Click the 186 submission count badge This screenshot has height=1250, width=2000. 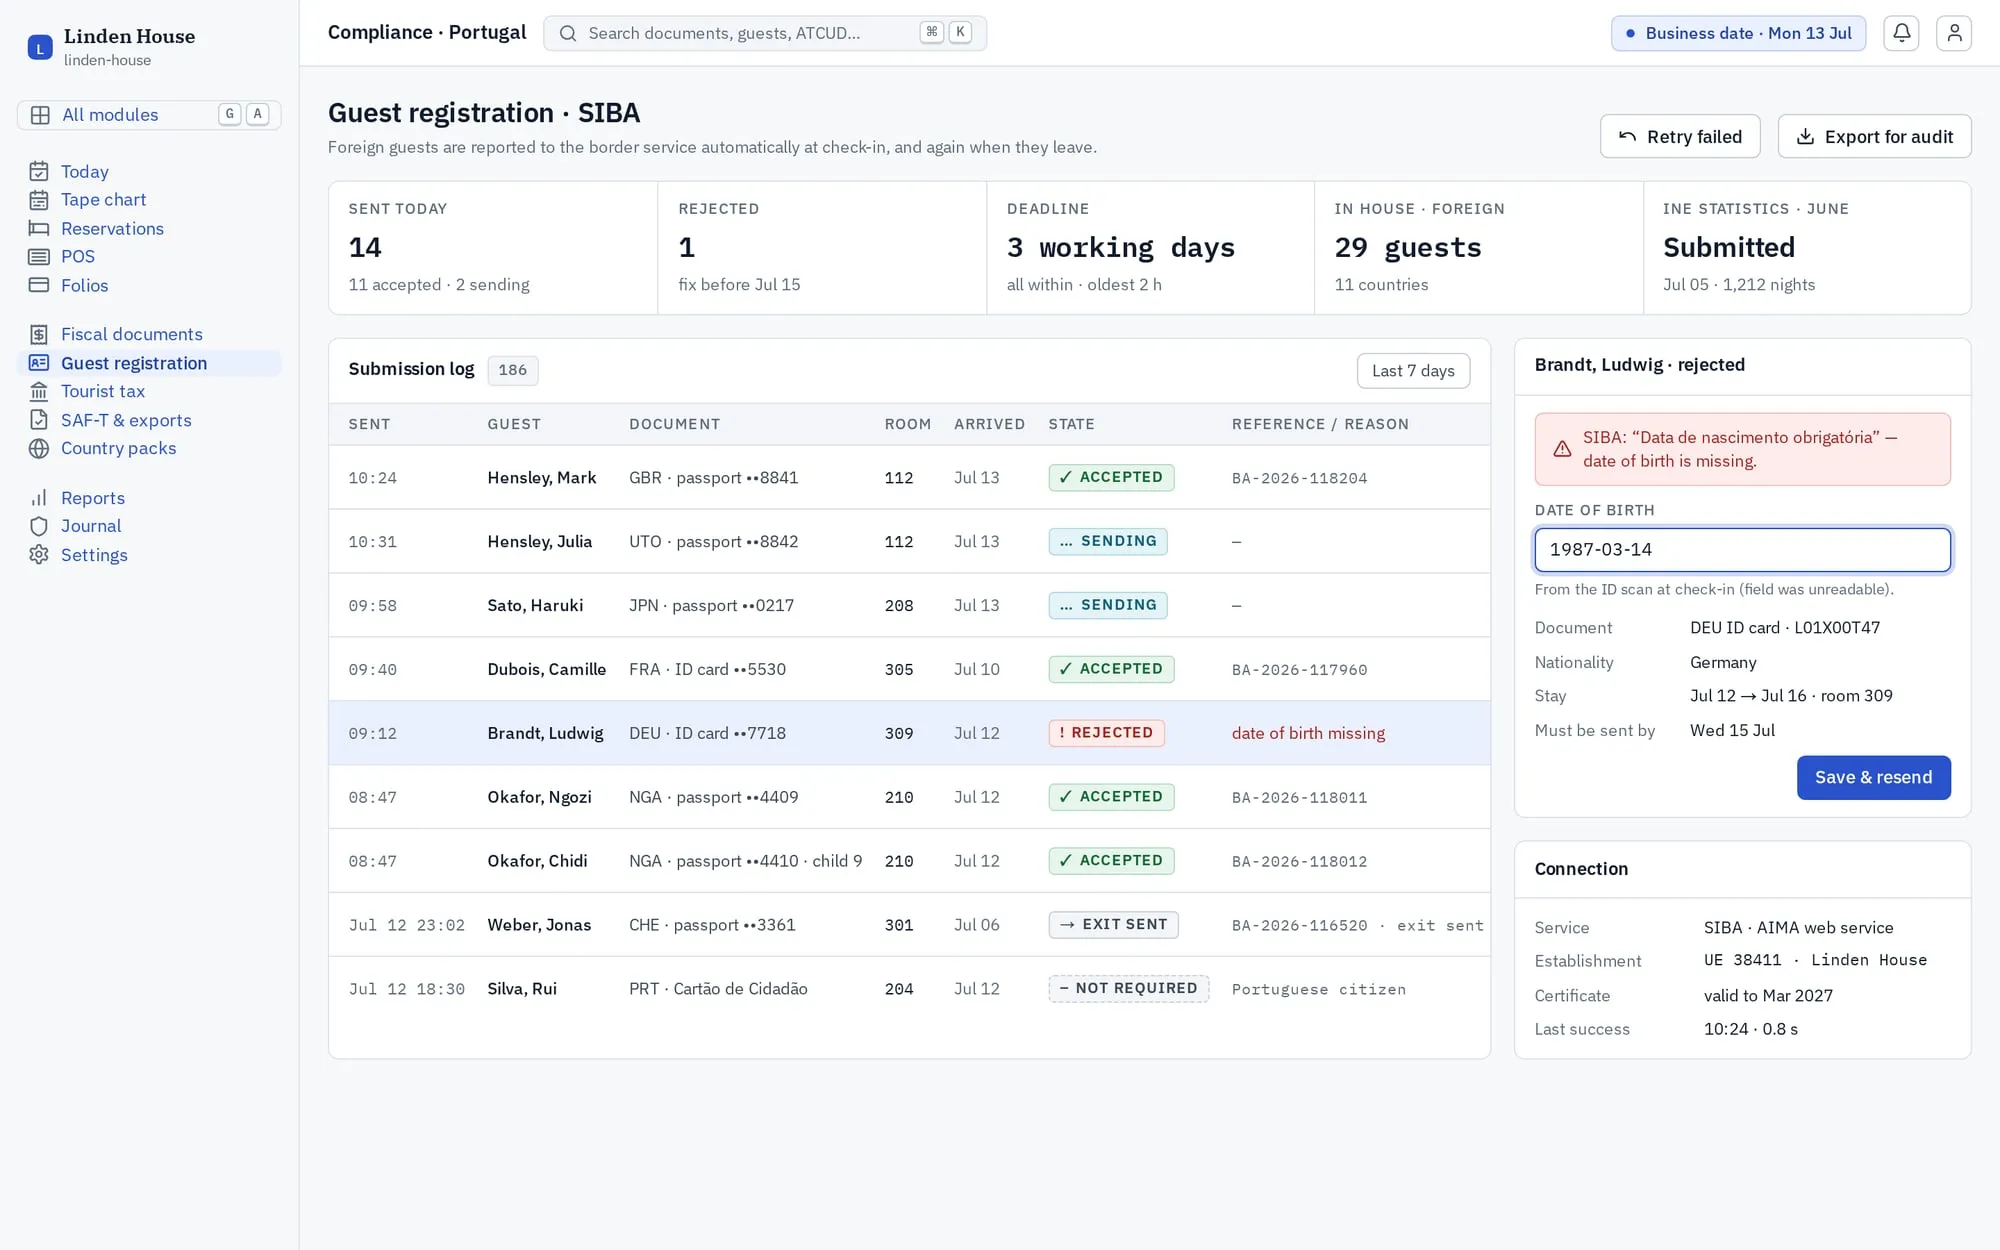click(x=512, y=370)
